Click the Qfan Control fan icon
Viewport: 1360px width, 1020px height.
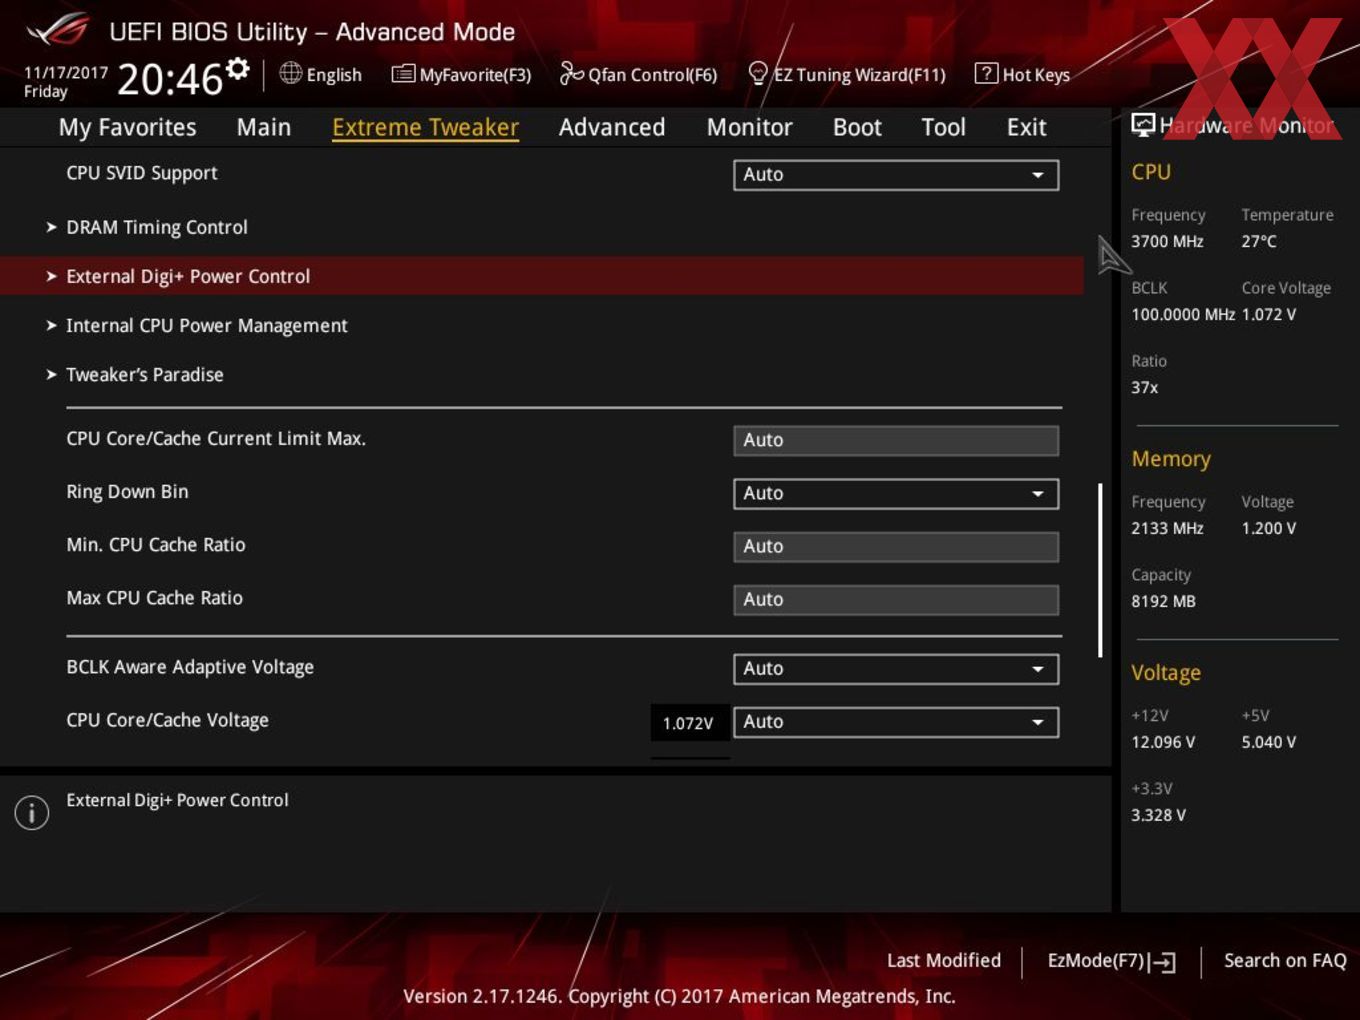pos(571,73)
